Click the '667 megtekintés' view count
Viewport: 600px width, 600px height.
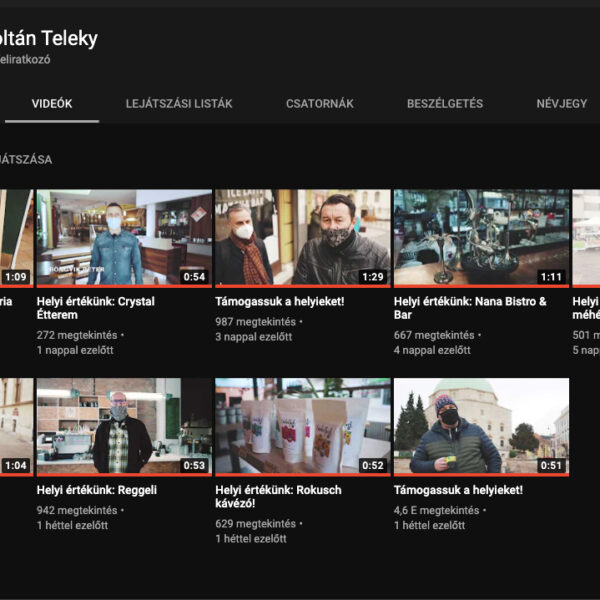point(434,335)
